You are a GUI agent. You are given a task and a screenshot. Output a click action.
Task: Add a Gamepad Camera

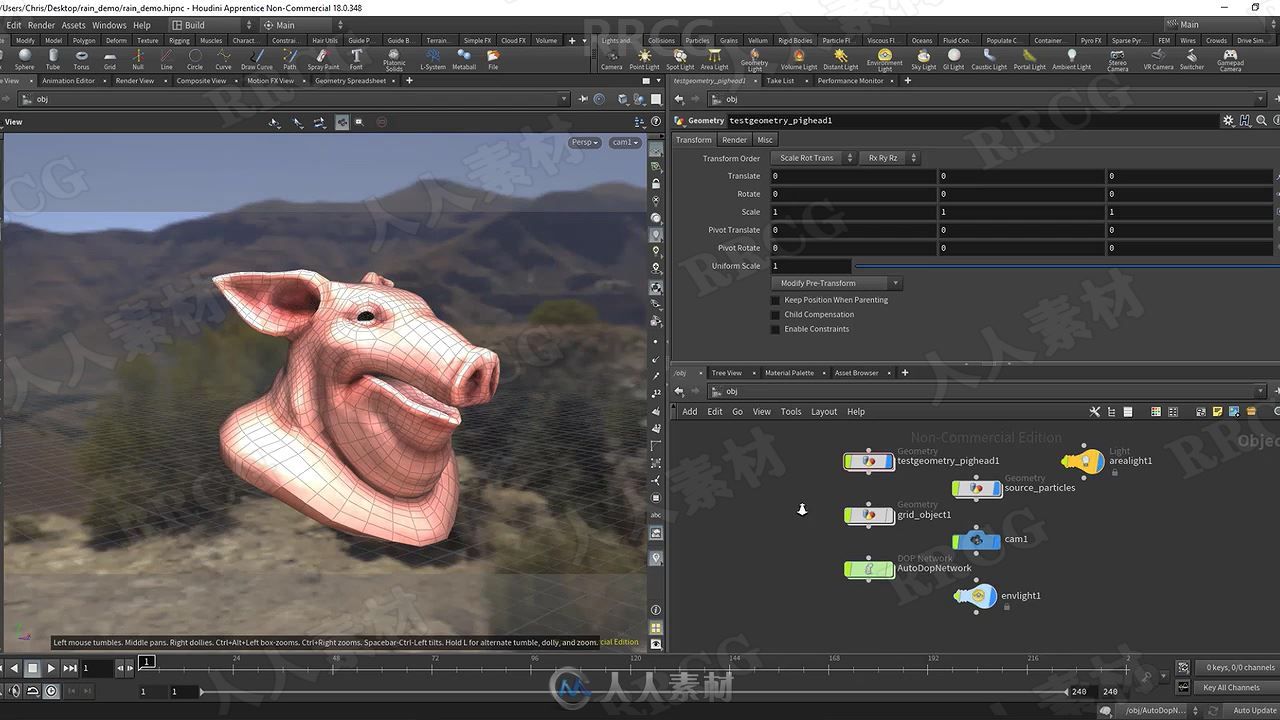(1230, 60)
